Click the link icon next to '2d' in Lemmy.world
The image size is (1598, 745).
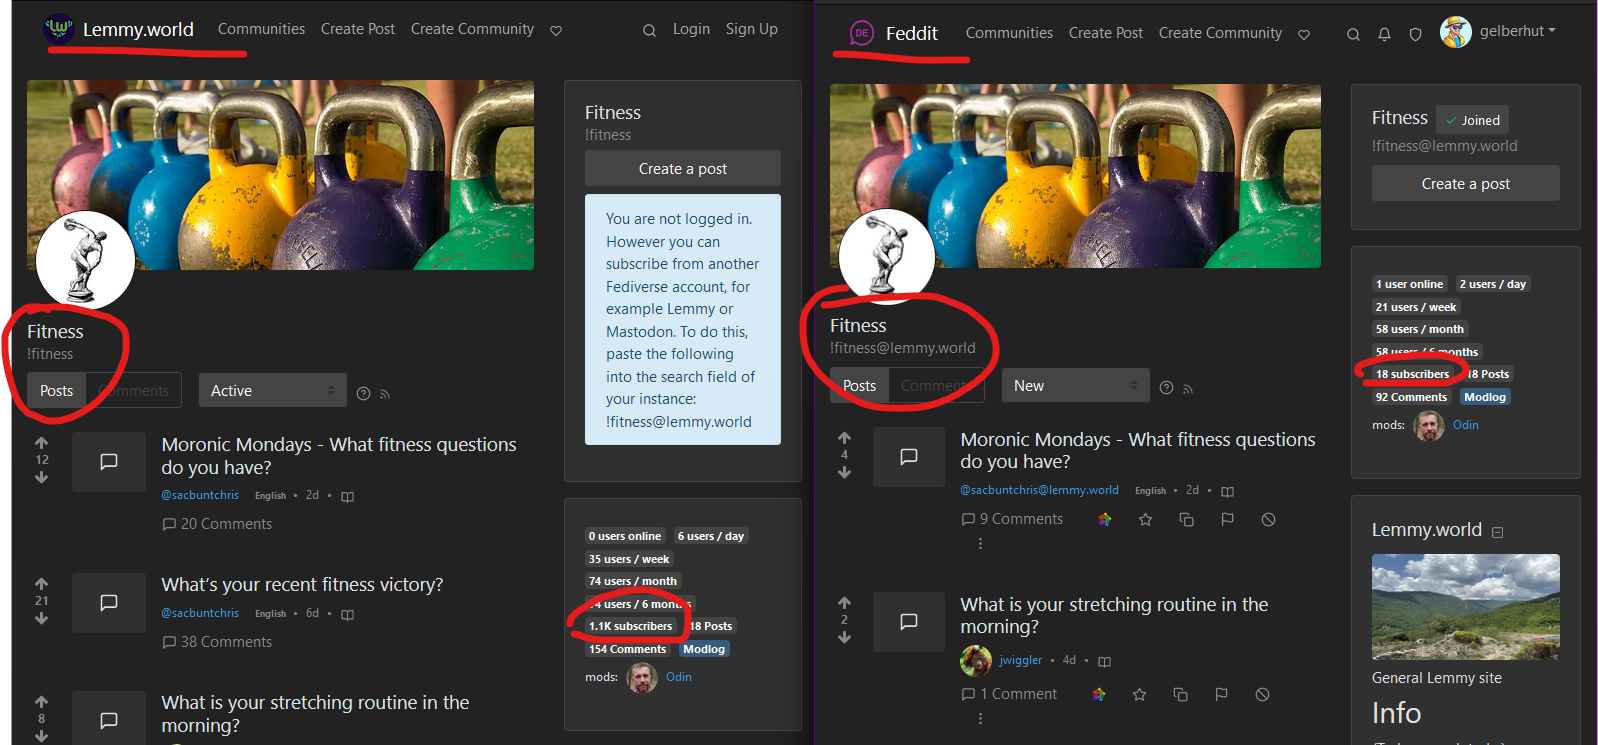347,496
